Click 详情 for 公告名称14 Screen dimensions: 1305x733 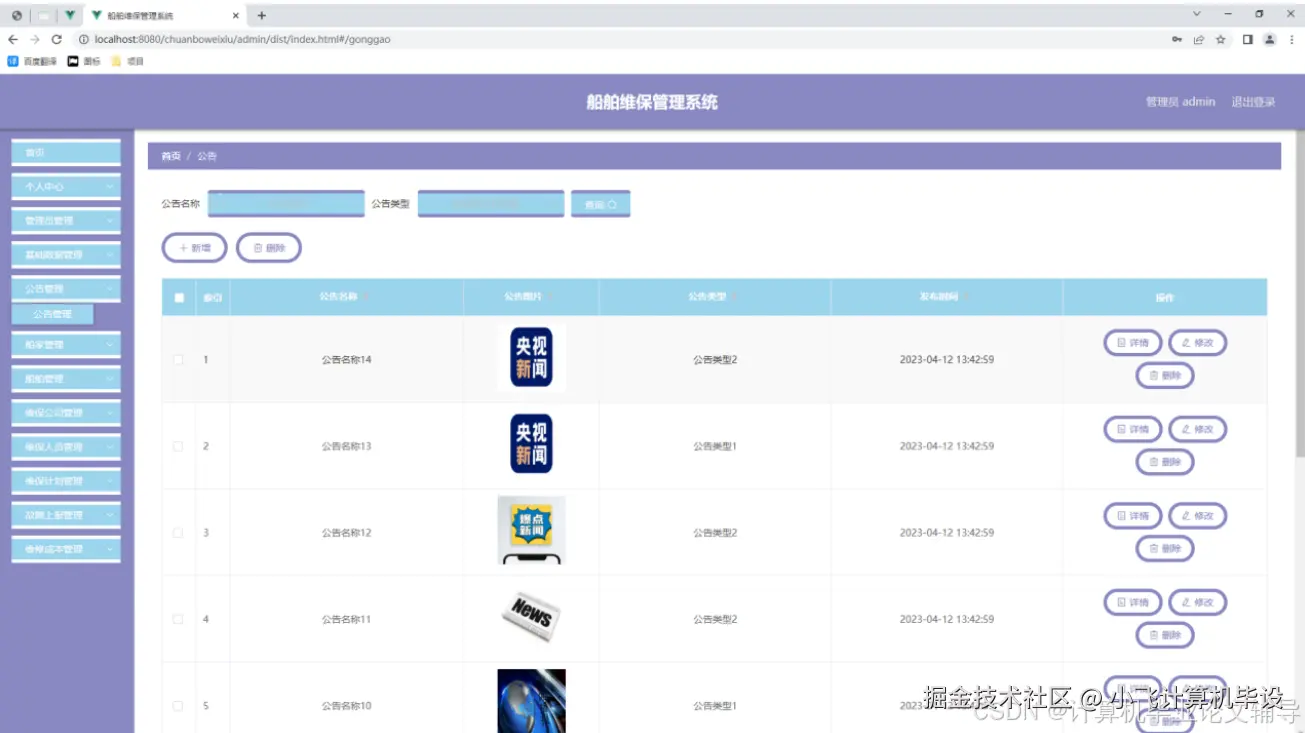pos(1132,343)
